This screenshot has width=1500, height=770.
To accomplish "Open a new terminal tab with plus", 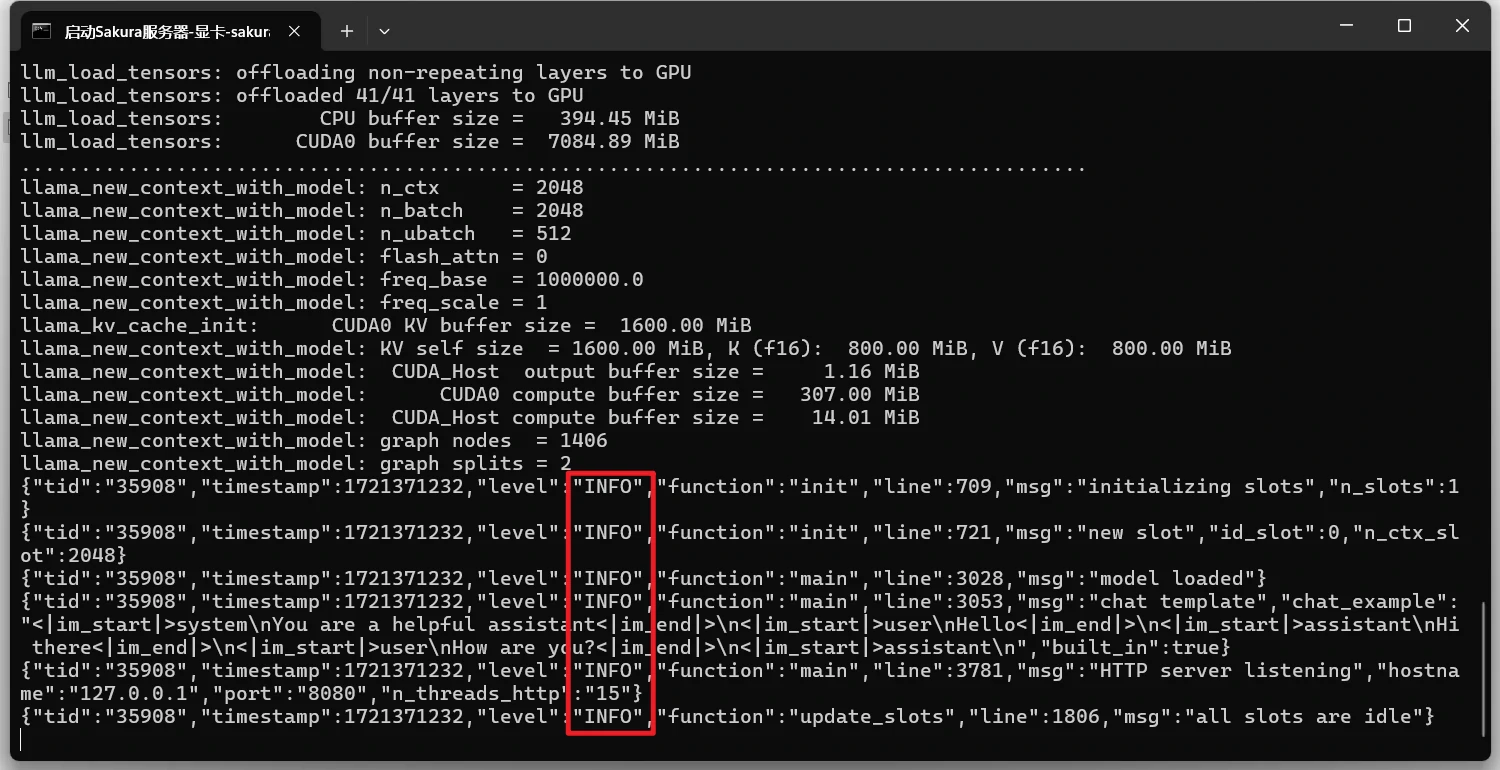I will [346, 31].
